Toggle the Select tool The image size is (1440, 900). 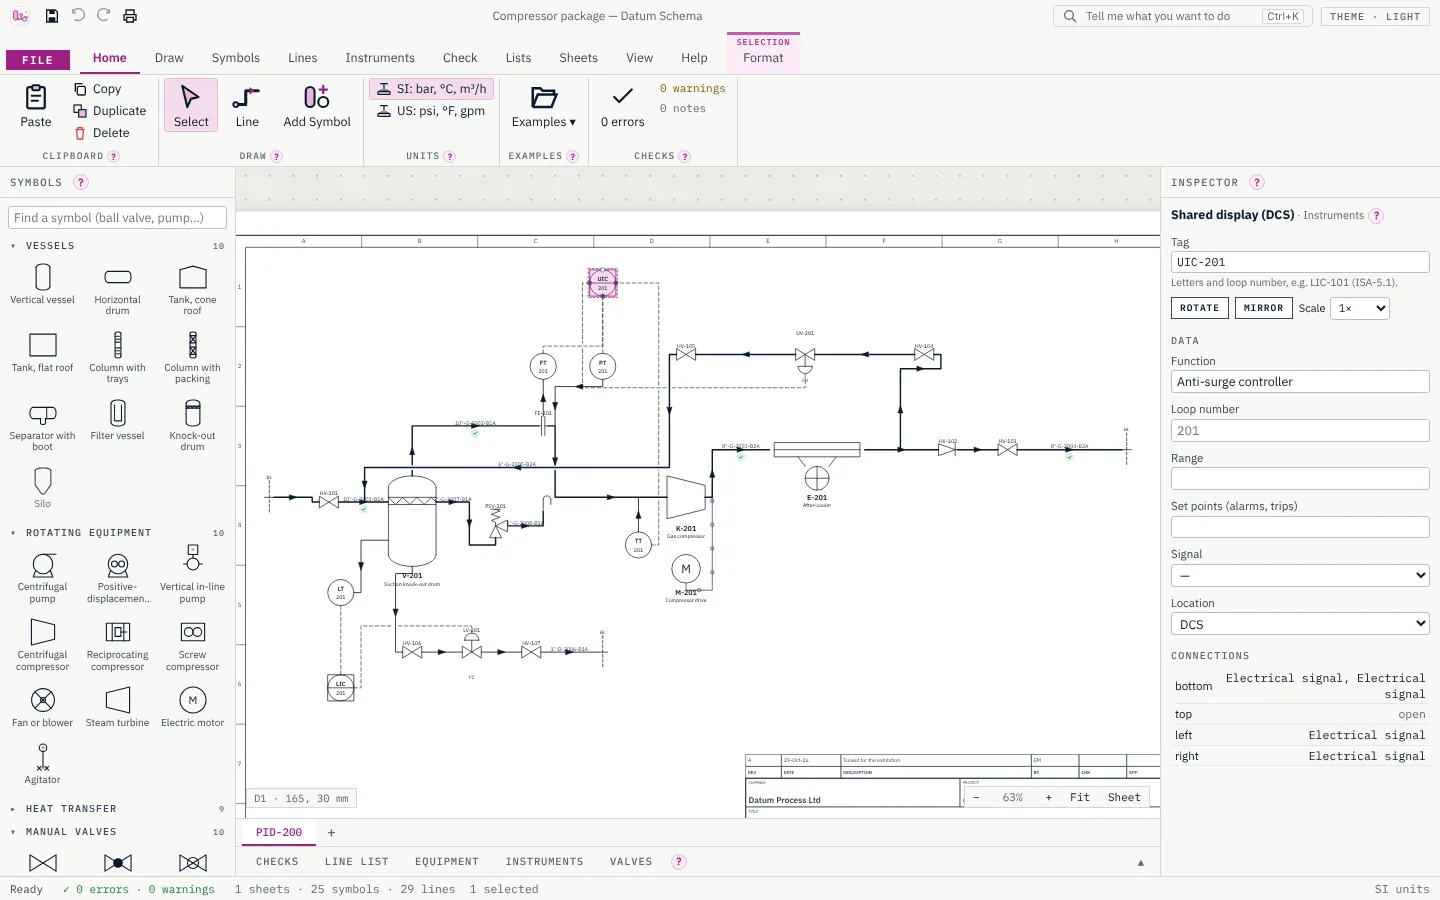click(191, 106)
